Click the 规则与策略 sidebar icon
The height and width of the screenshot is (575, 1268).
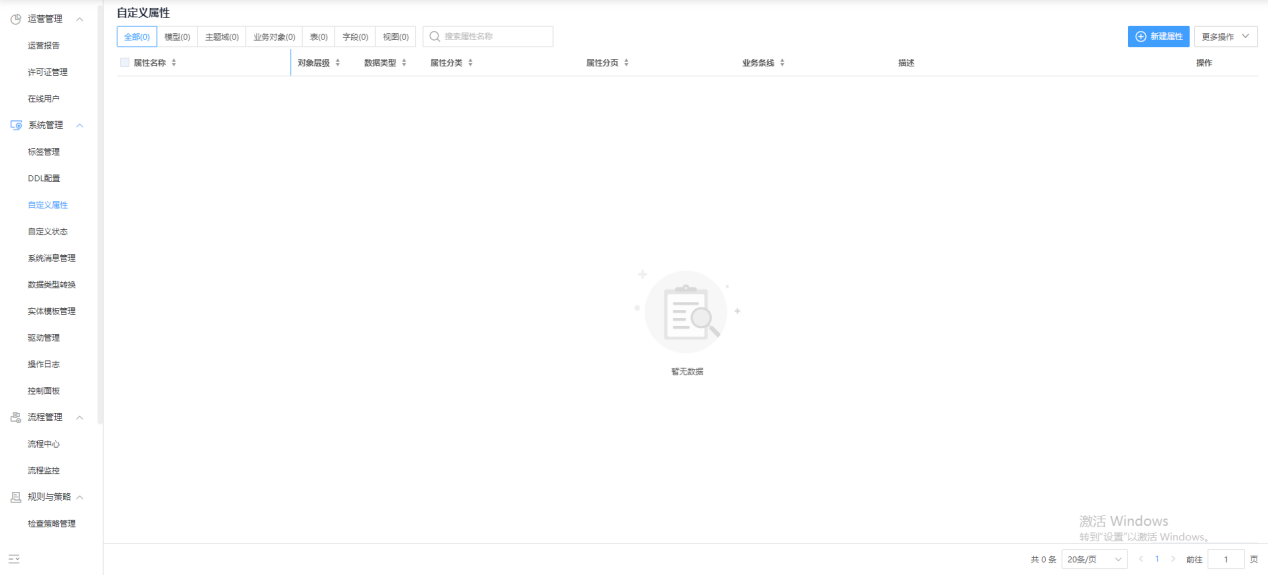15,497
